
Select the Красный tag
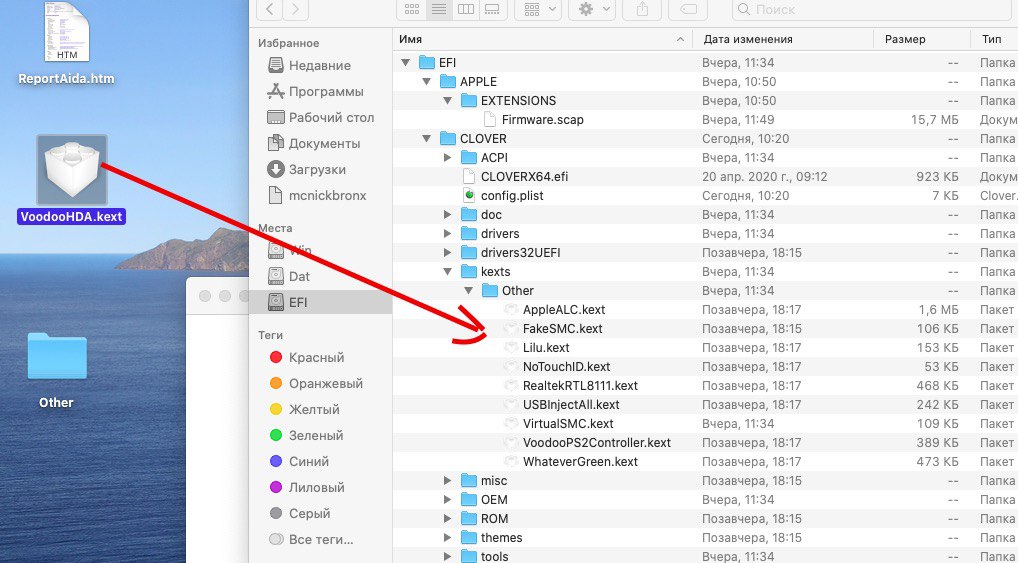point(306,357)
